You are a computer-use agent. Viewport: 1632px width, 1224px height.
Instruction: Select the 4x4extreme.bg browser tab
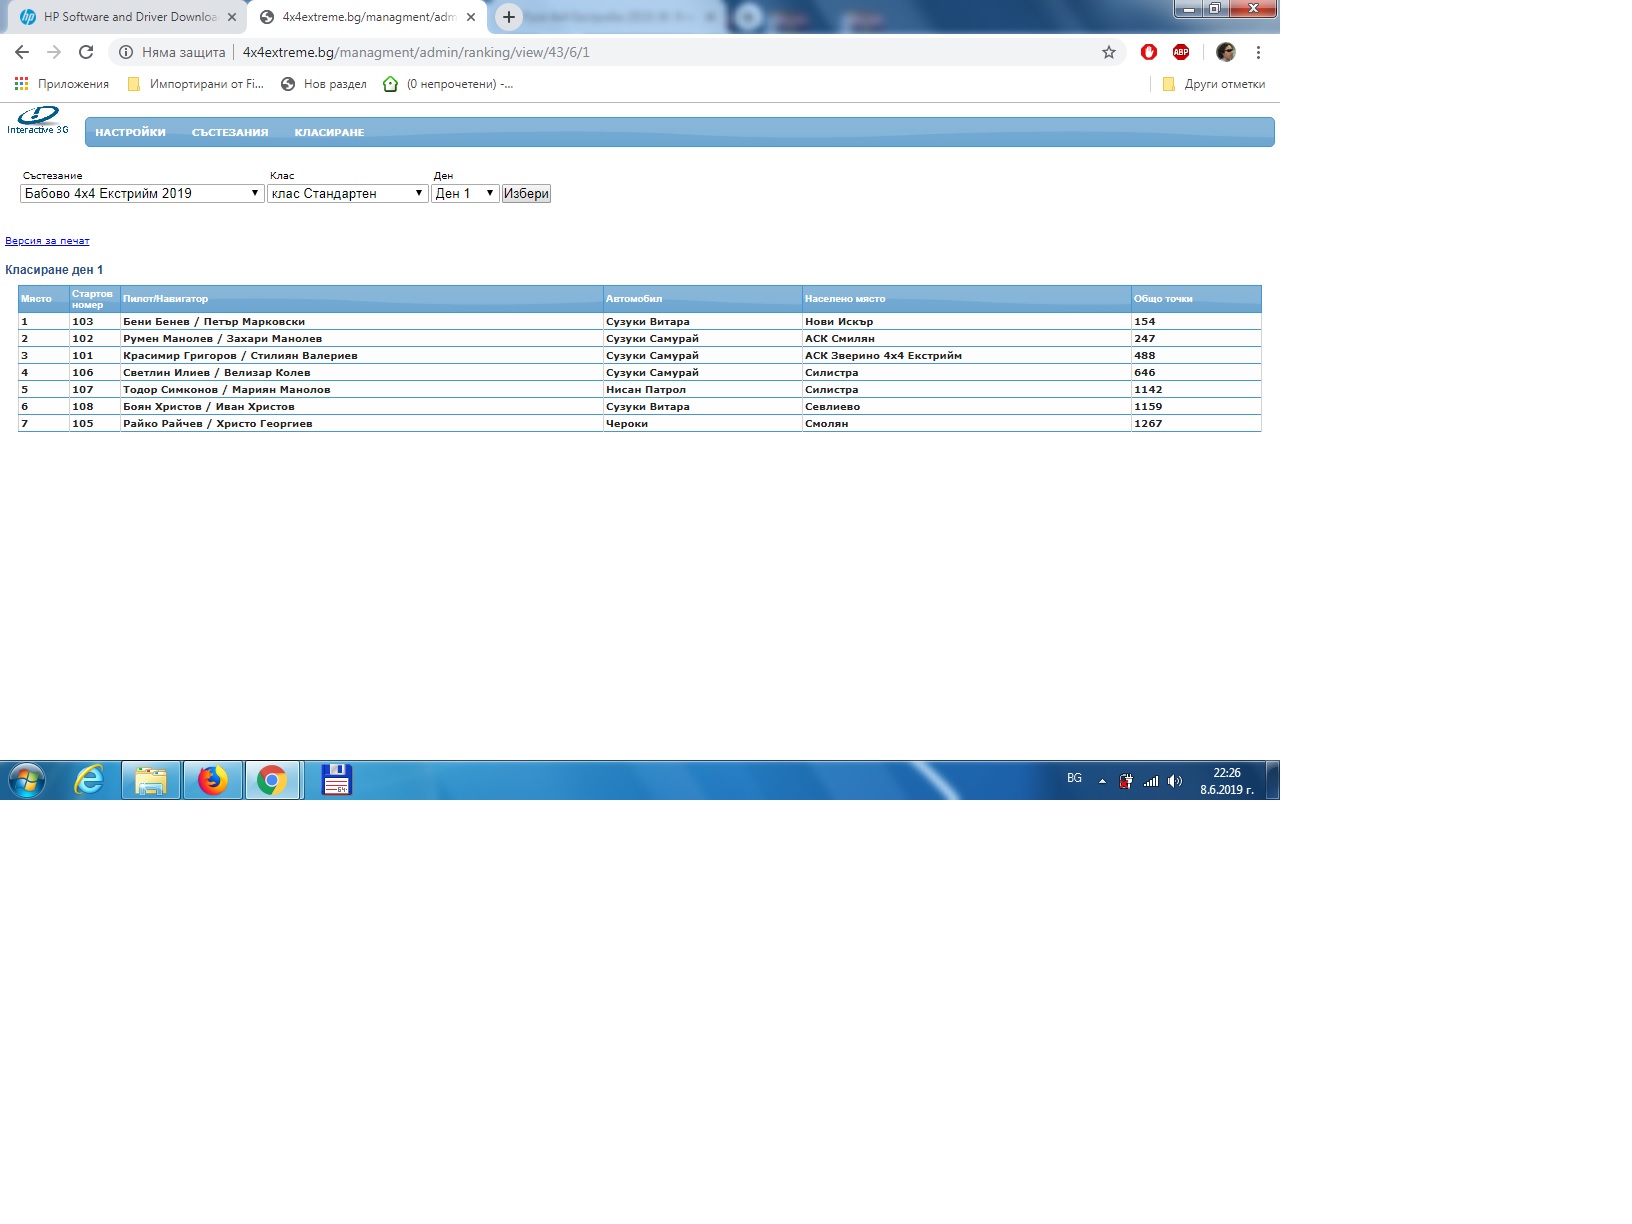pos(366,17)
